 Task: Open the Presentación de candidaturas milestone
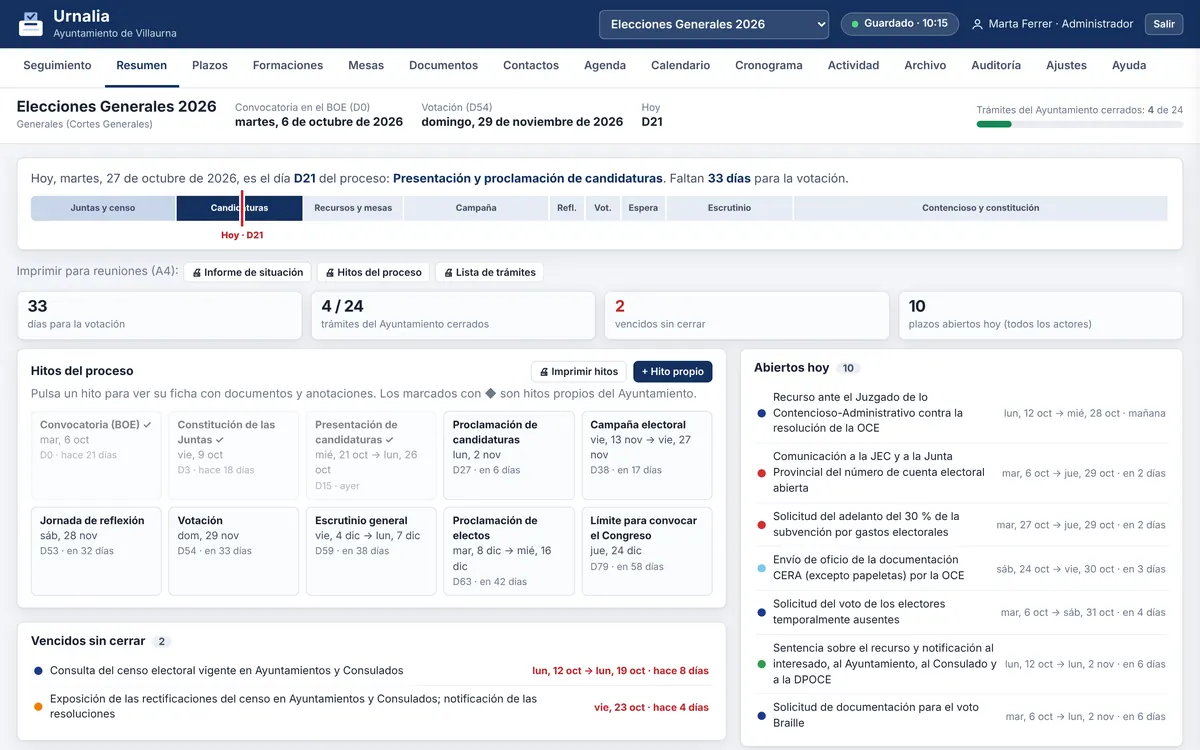(x=371, y=455)
